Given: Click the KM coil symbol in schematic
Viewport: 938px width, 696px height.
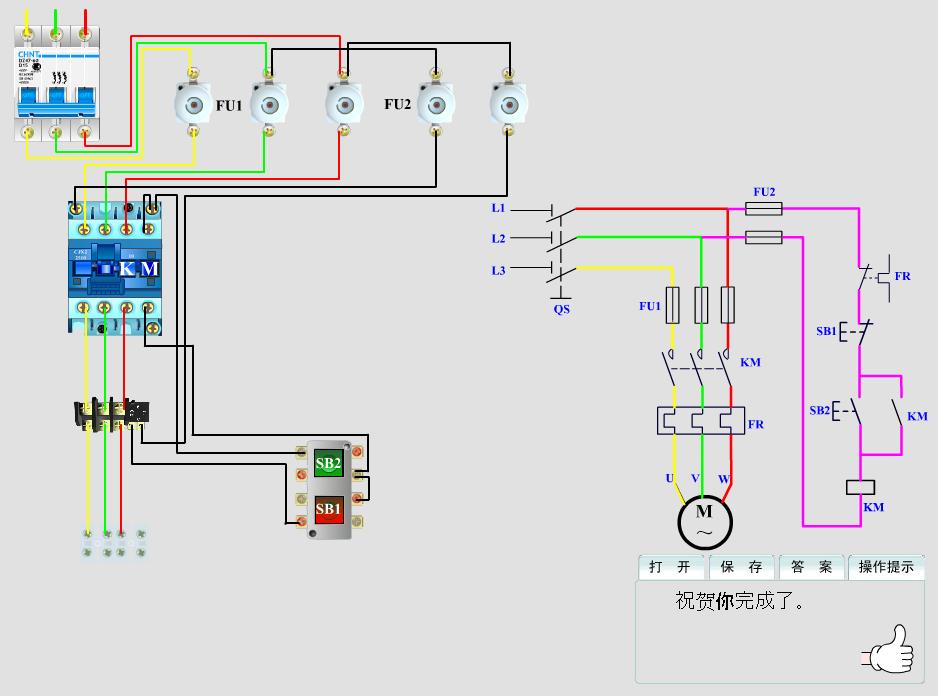Looking at the screenshot, I should 858,487.
